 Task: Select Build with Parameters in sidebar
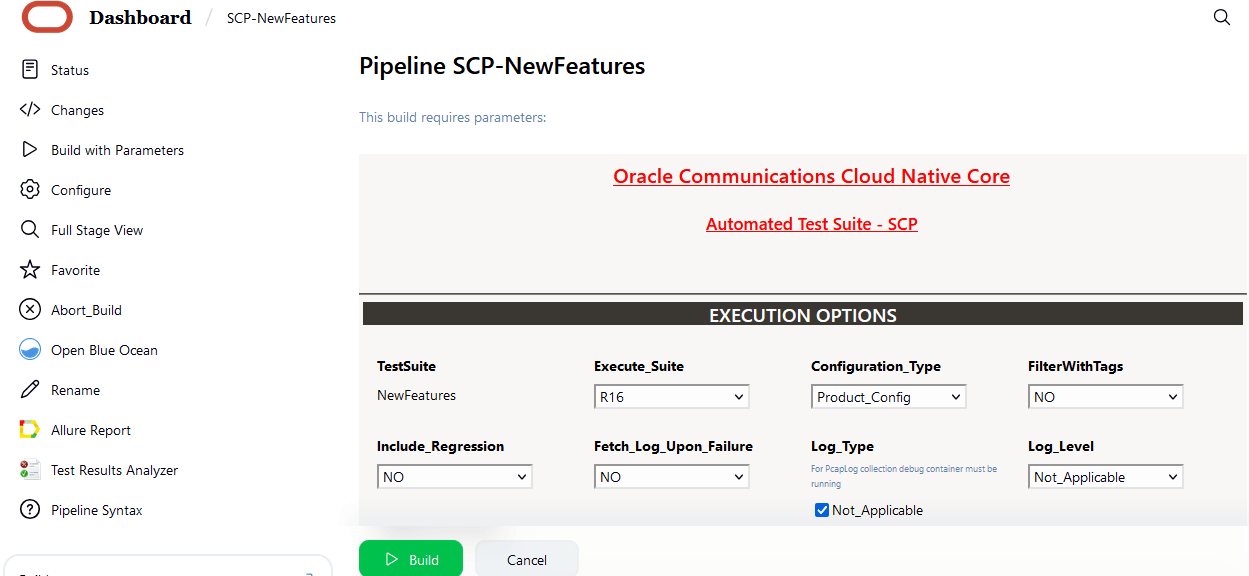(x=118, y=150)
